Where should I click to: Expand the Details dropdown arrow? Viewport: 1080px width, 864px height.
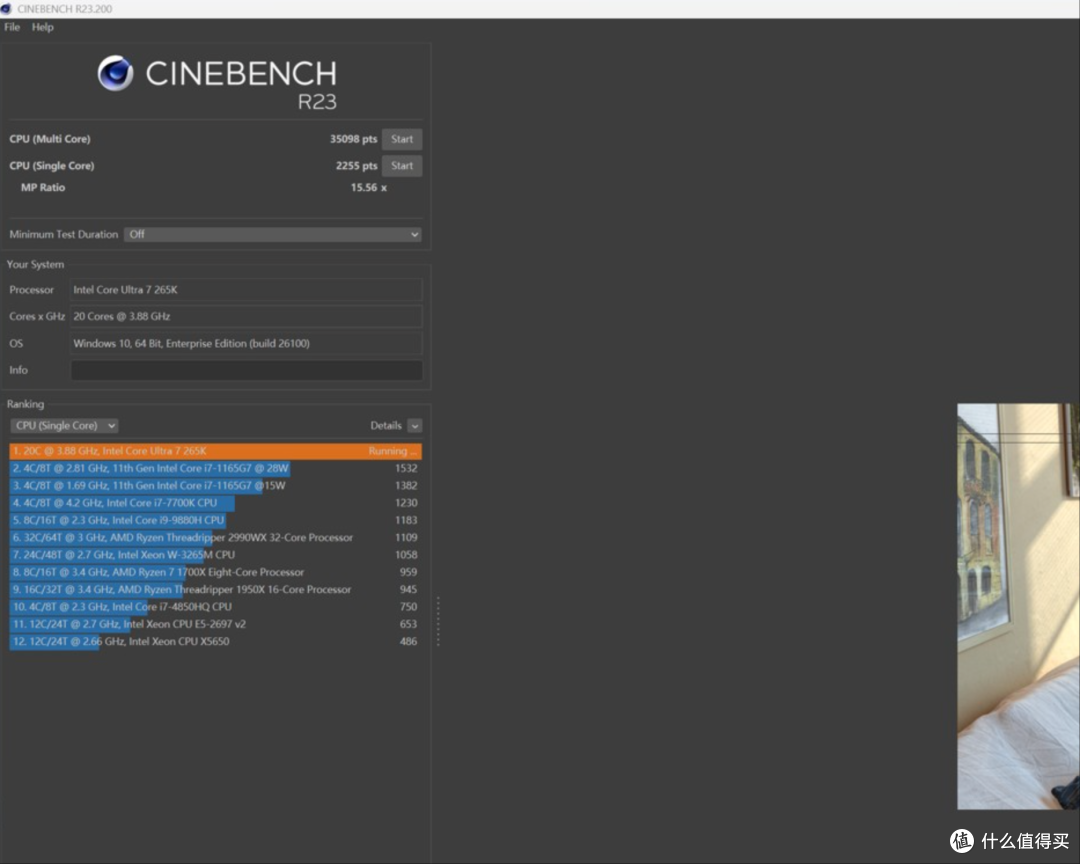tap(415, 426)
